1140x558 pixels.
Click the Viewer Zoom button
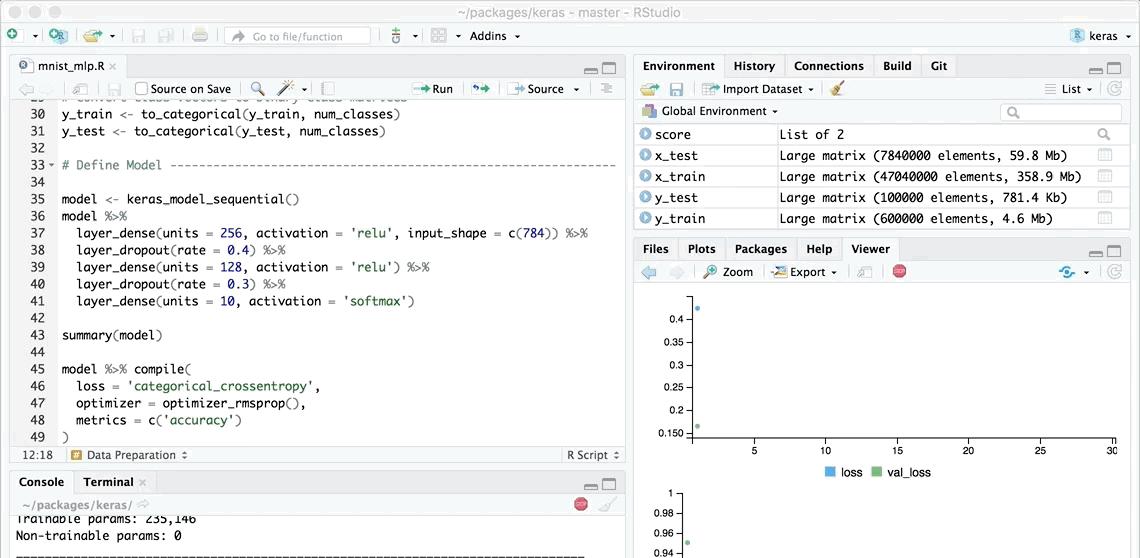(x=728, y=271)
